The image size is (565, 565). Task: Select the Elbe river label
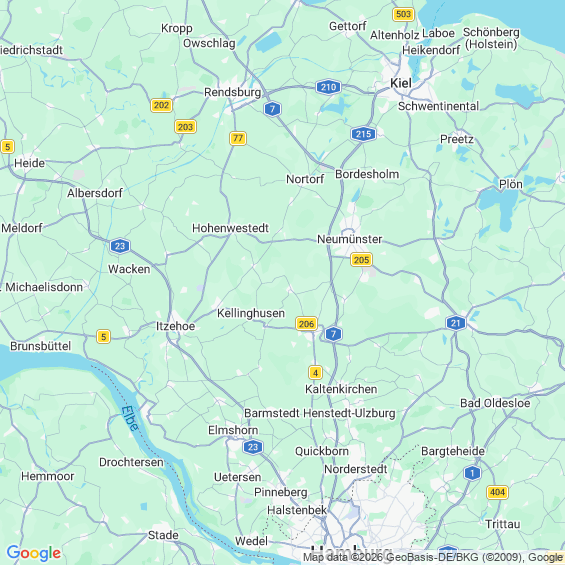pos(130,418)
